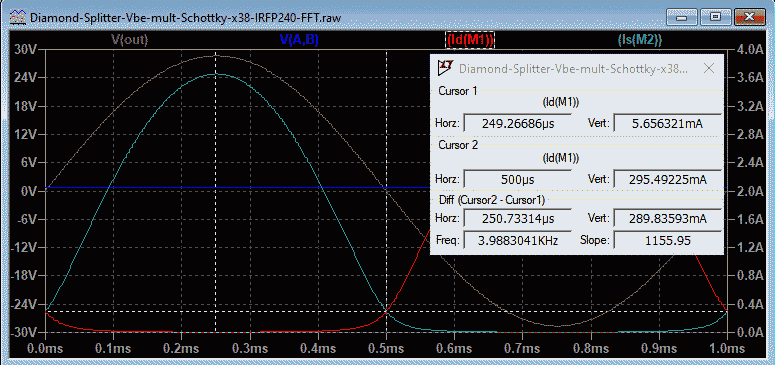Minimize the waveform window
The image size is (775, 365).
point(683,17)
